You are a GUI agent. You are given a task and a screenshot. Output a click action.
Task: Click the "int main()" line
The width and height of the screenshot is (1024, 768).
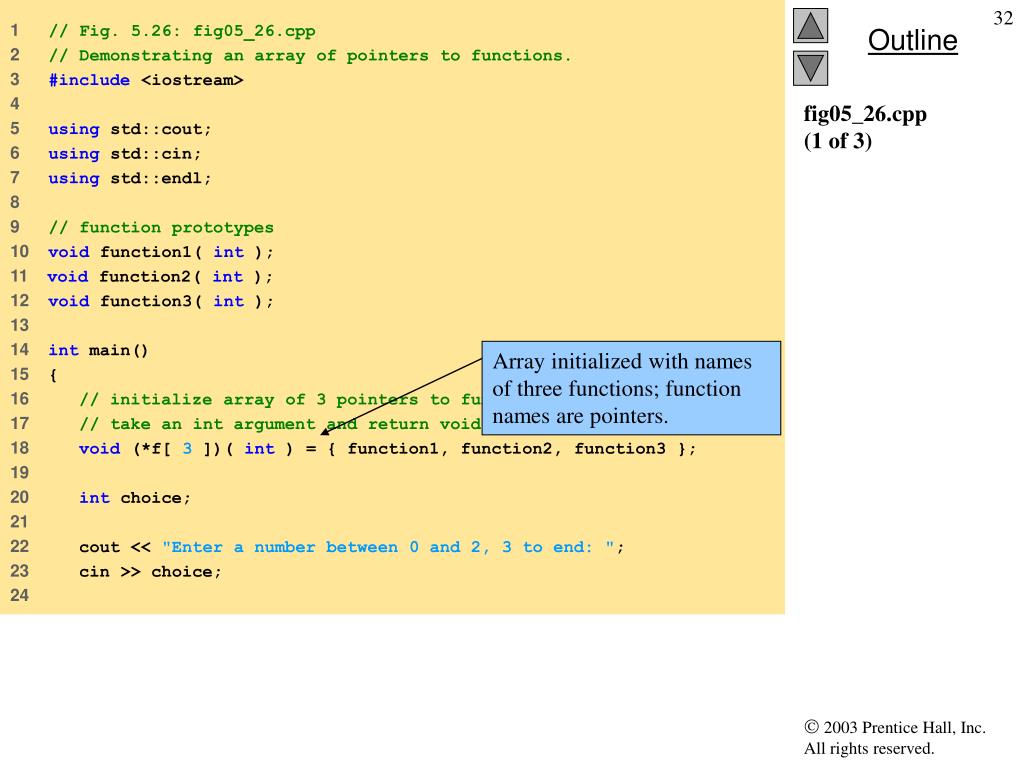(98, 351)
